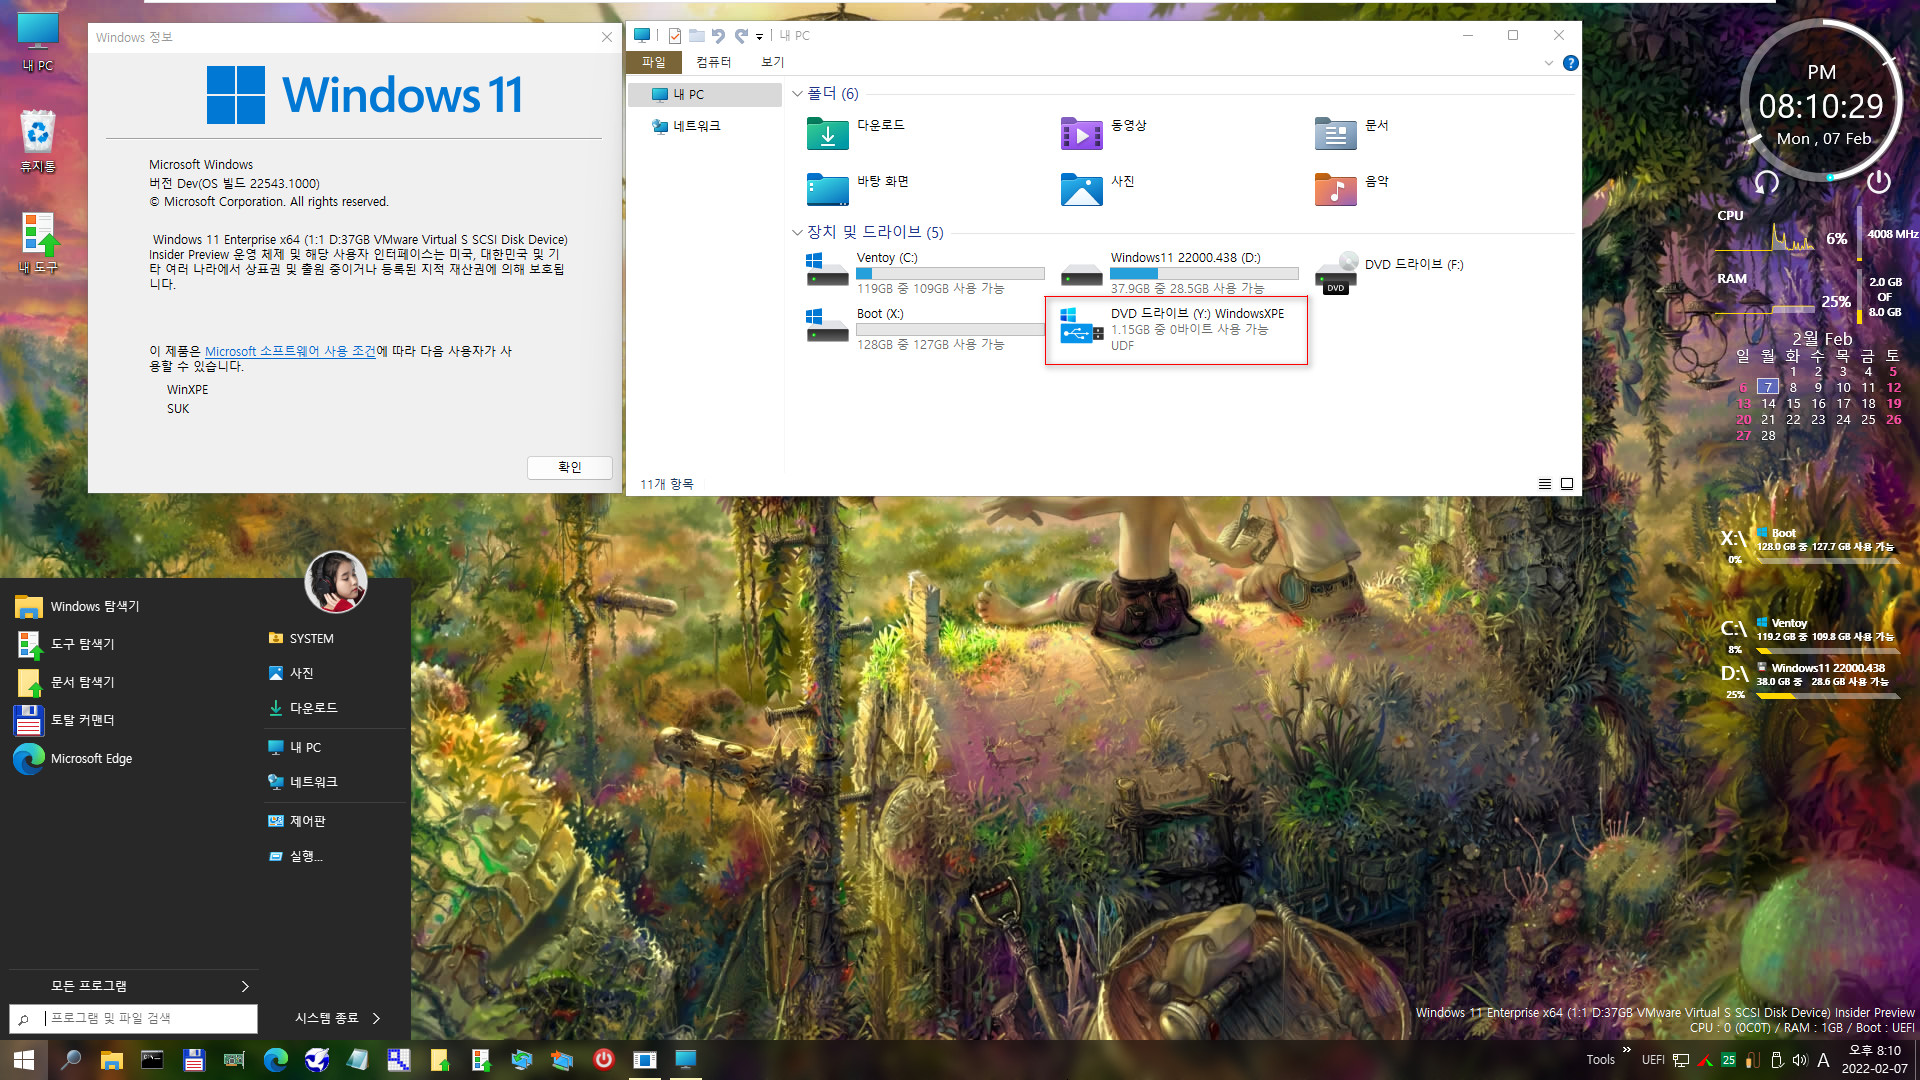
Task: Open File Explorer from the taskbar
Action: click(x=112, y=1059)
